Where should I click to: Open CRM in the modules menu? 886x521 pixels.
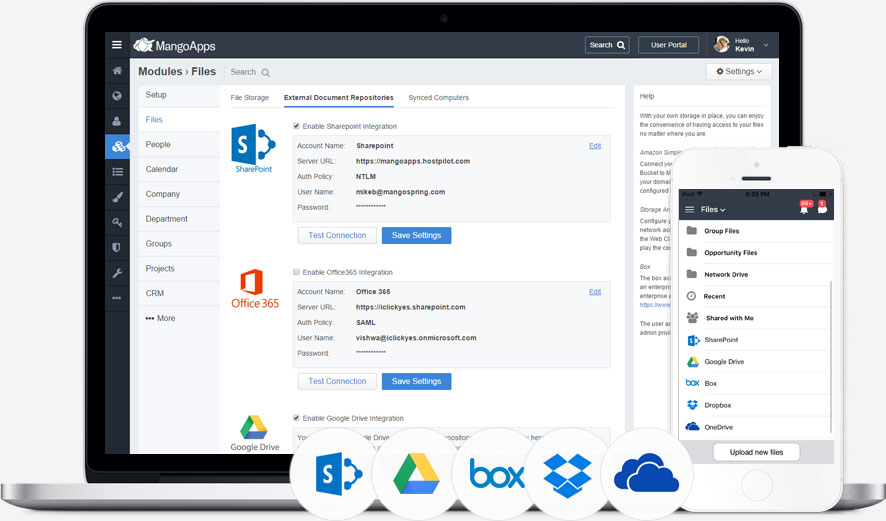[x=179, y=294]
